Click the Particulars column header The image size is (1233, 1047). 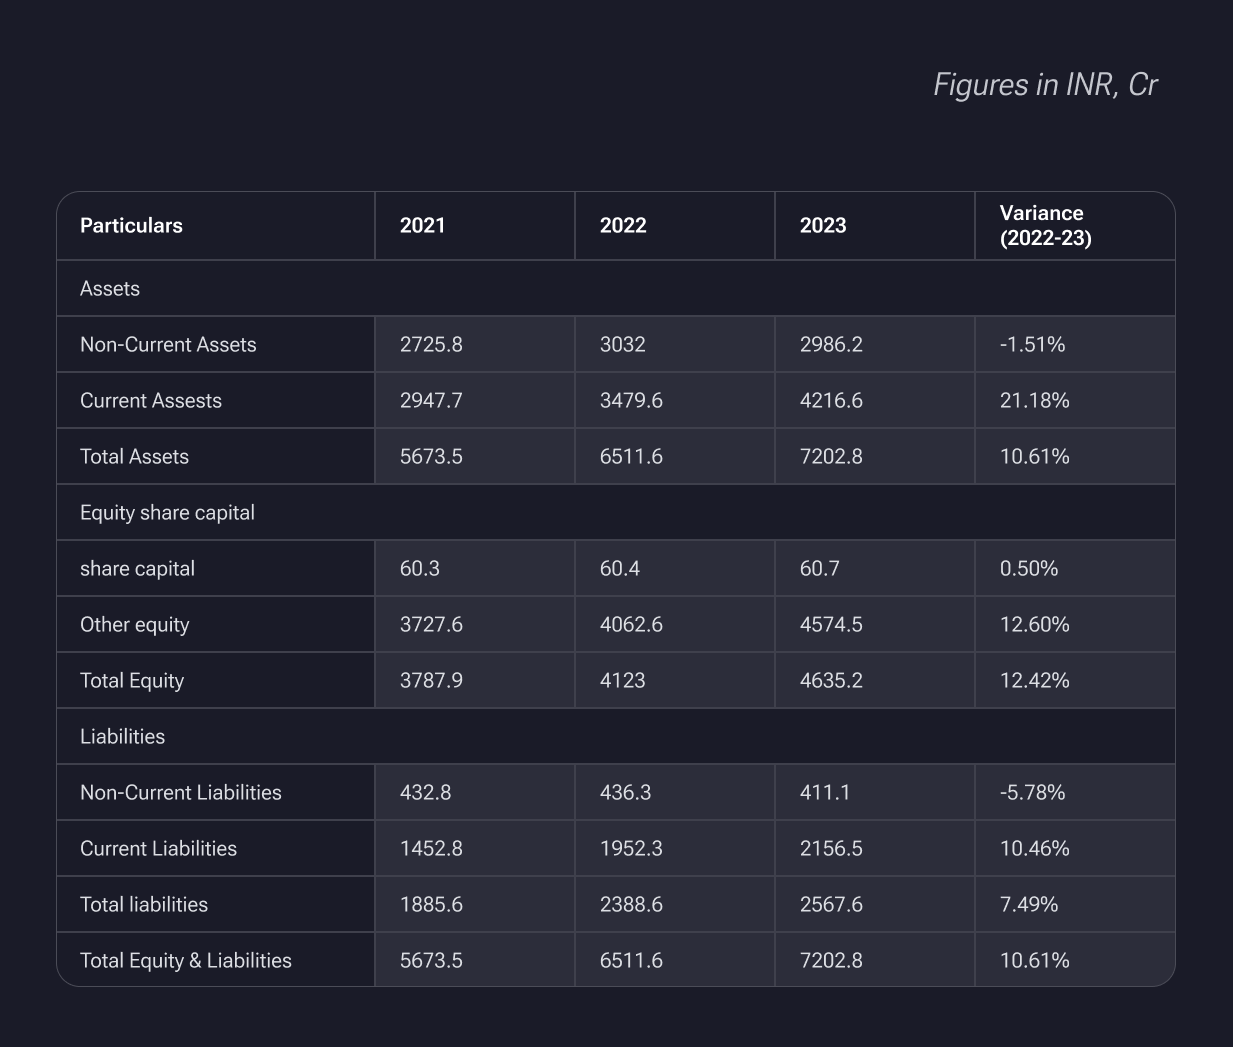131,226
